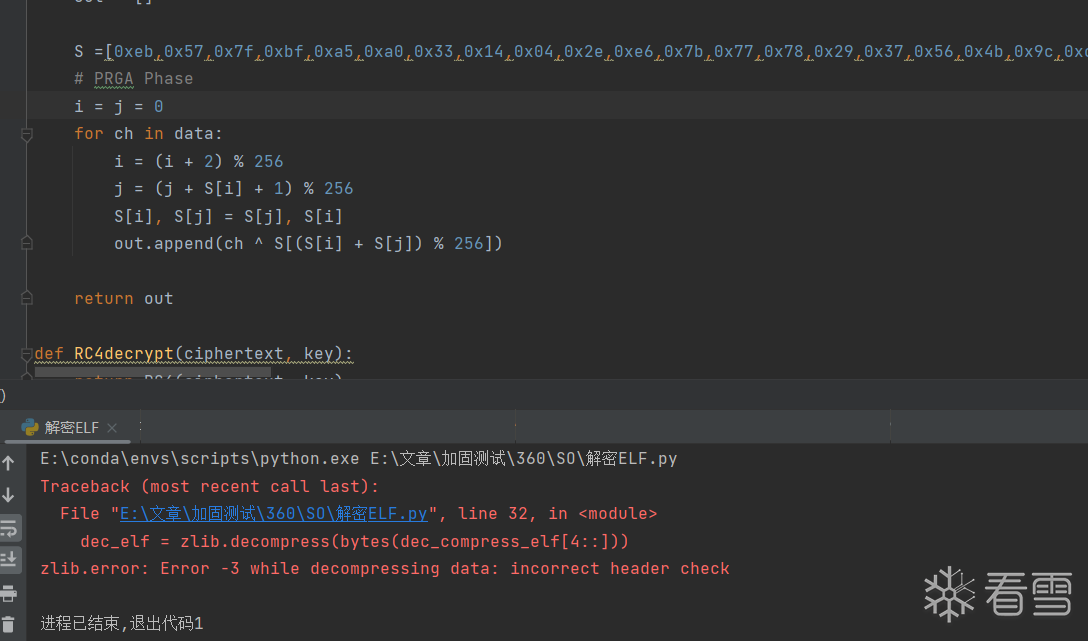
Task: Click the 看雪 snowflake watermark logo
Action: pyautogui.click(x=949, y=593)
